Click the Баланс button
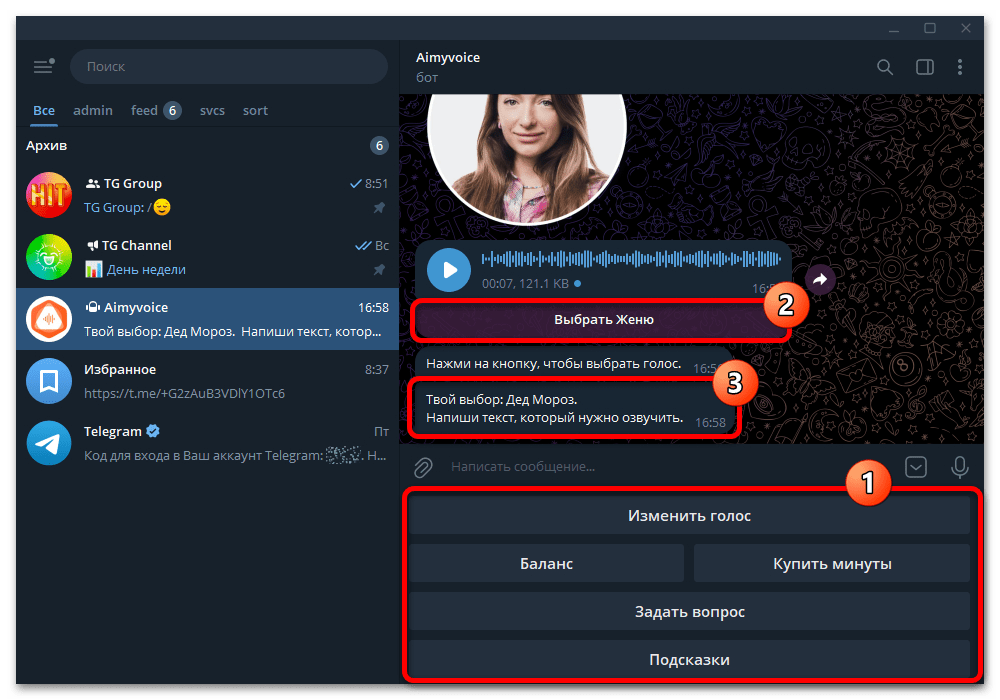The image size is (1000, 700). click(547, 564)
